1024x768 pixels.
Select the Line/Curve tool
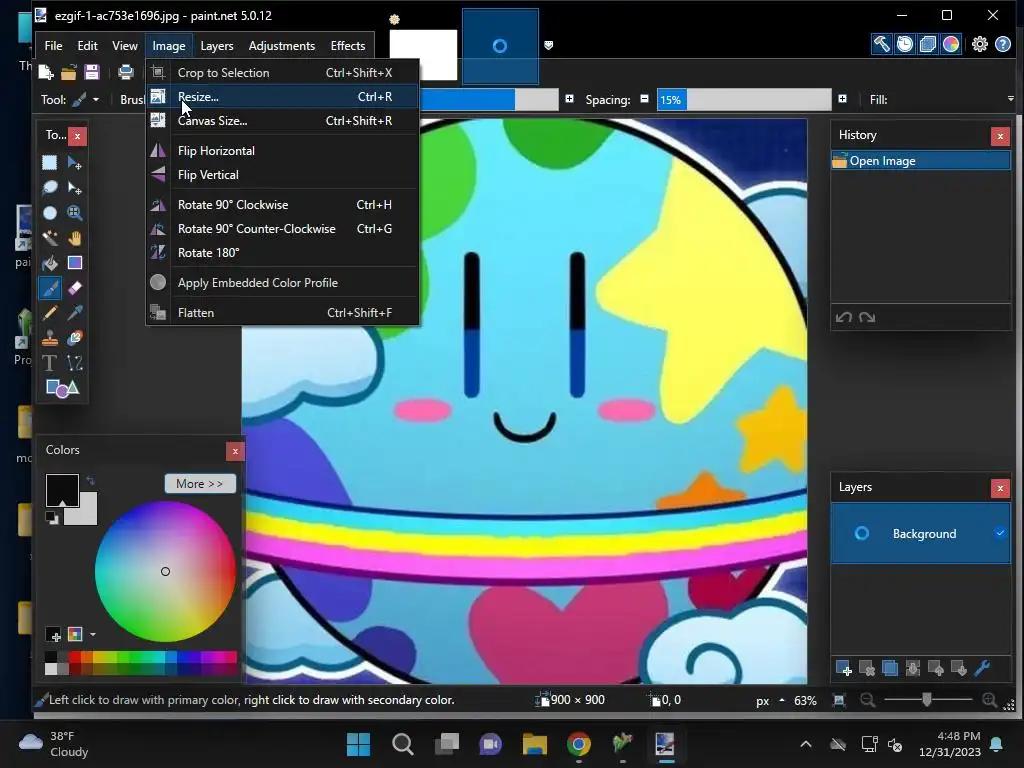(x=74, y=362)
